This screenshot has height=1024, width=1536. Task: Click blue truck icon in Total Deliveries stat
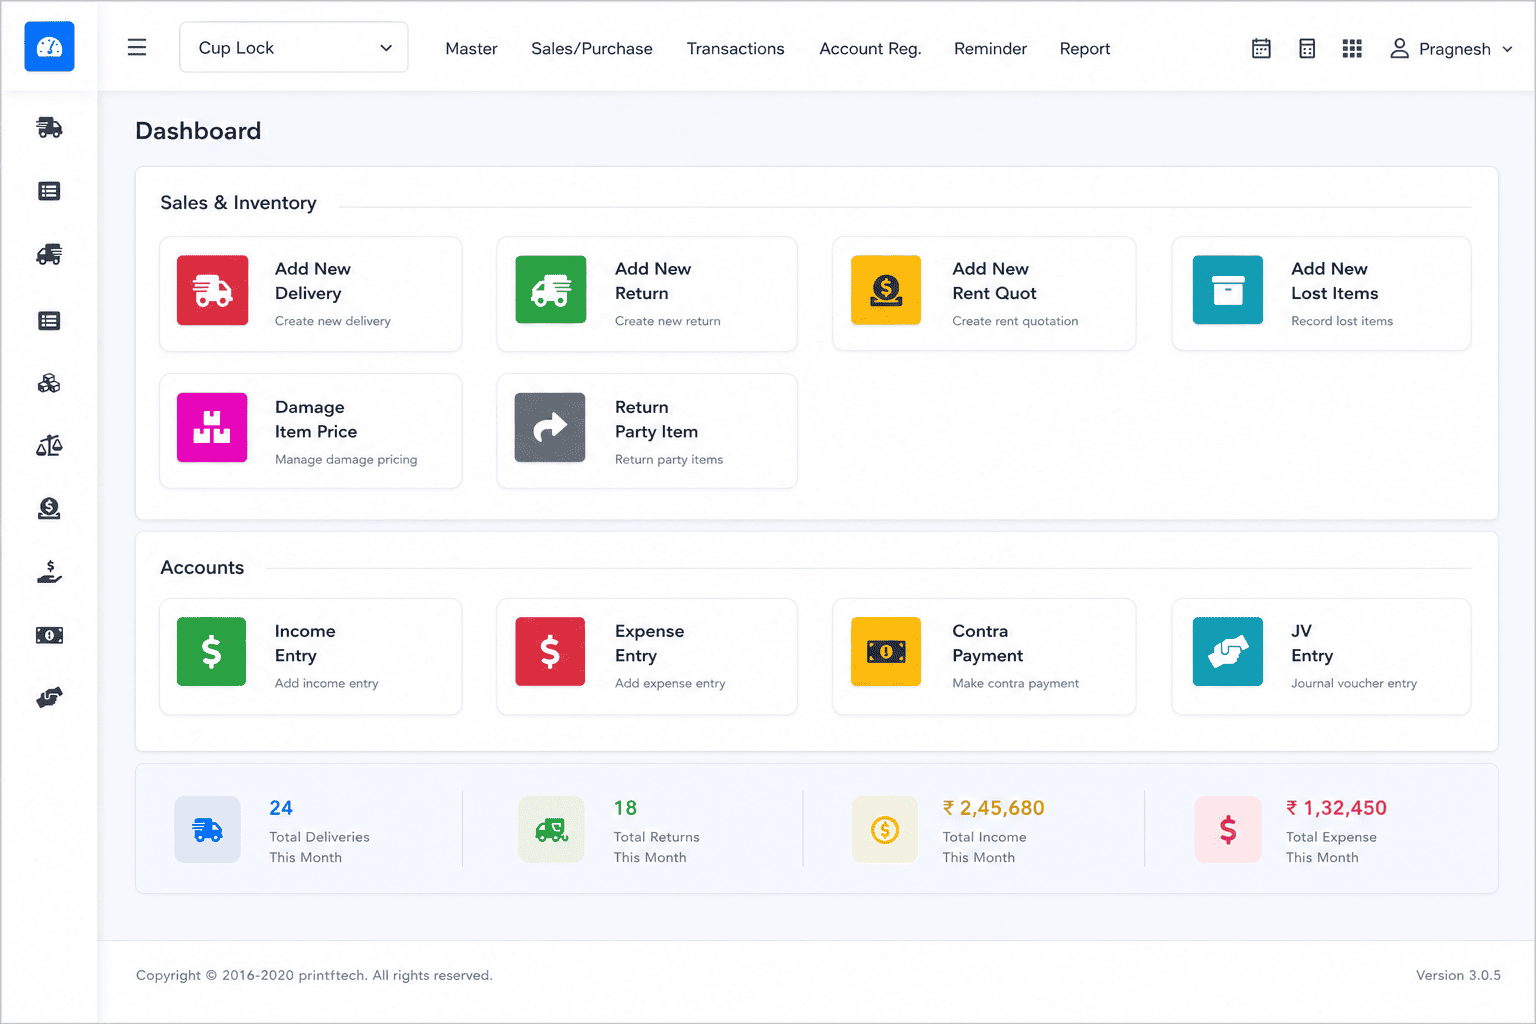tap(207, 829)
